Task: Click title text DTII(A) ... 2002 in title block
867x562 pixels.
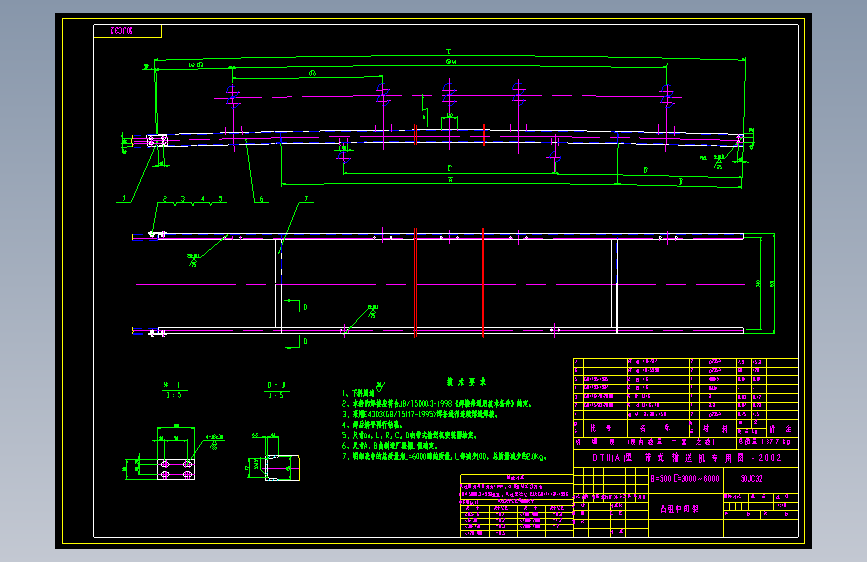Action: click(686, 458)
